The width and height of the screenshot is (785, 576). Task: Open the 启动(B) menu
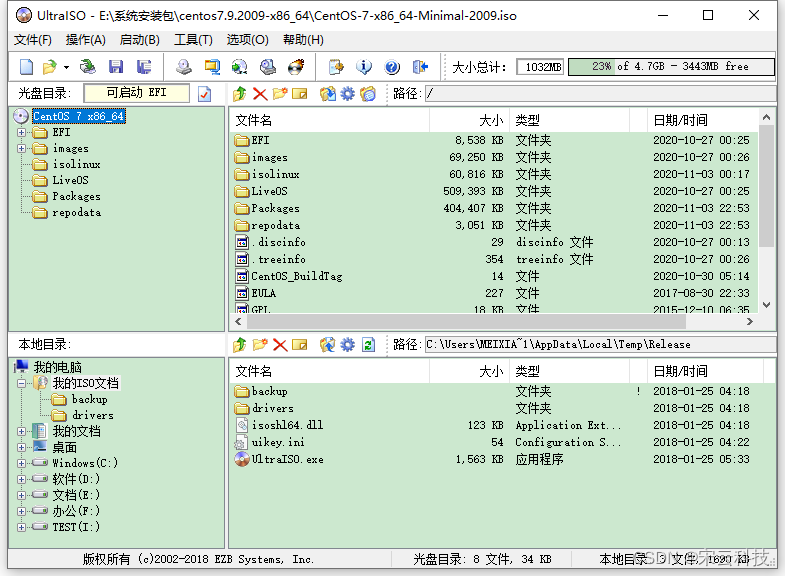[x=140, y=40]
